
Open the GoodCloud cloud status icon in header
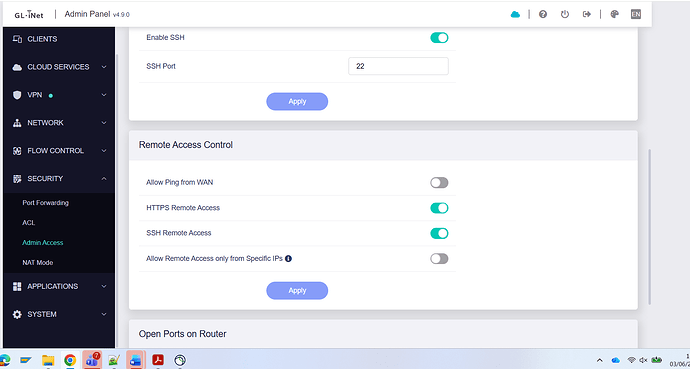coord(515,15)
